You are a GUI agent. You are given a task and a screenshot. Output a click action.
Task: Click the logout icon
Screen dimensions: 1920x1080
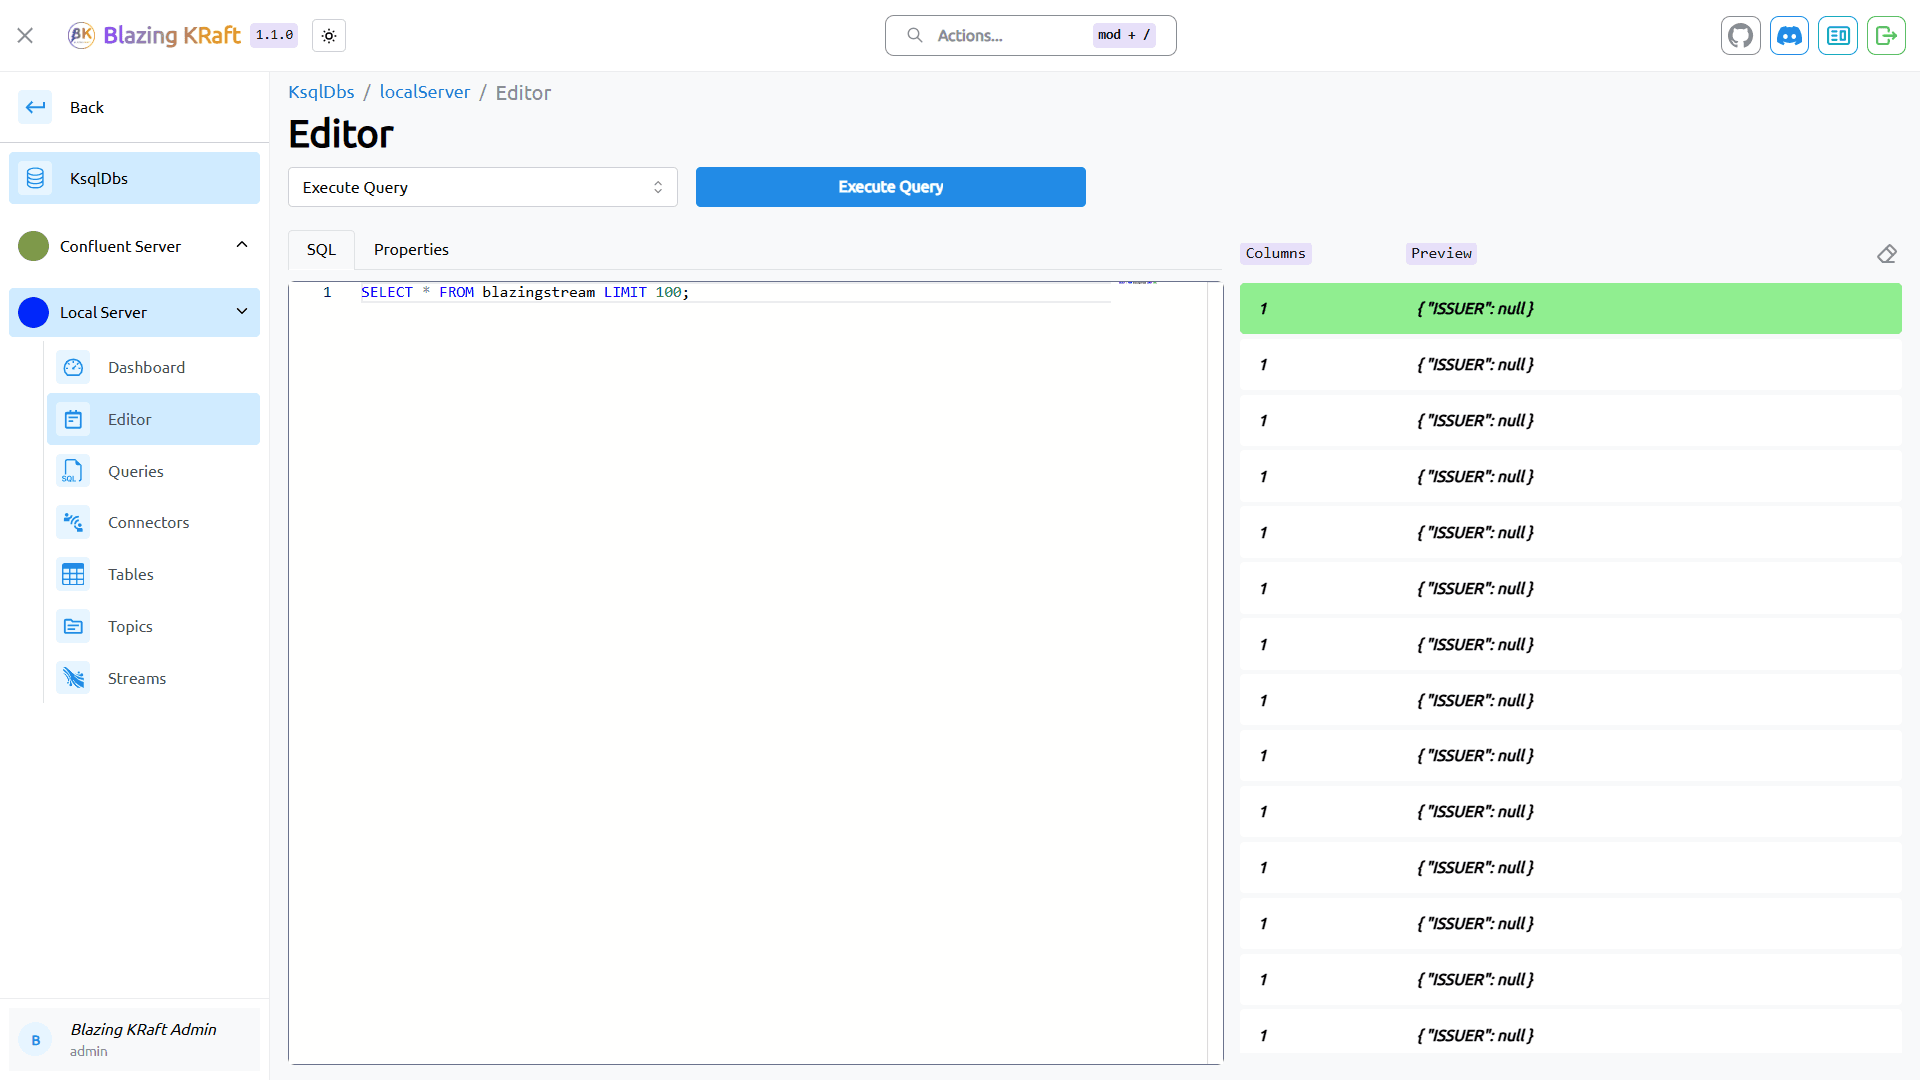pyautogui.click(x=1887, y=36)
